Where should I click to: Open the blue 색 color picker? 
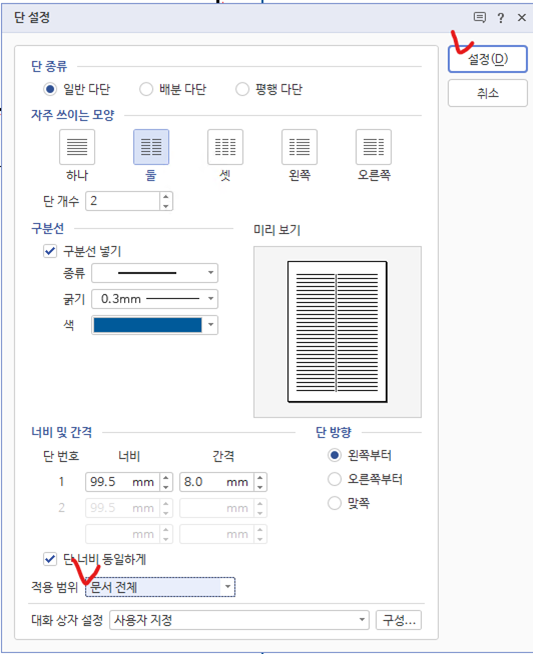[155, 325]
